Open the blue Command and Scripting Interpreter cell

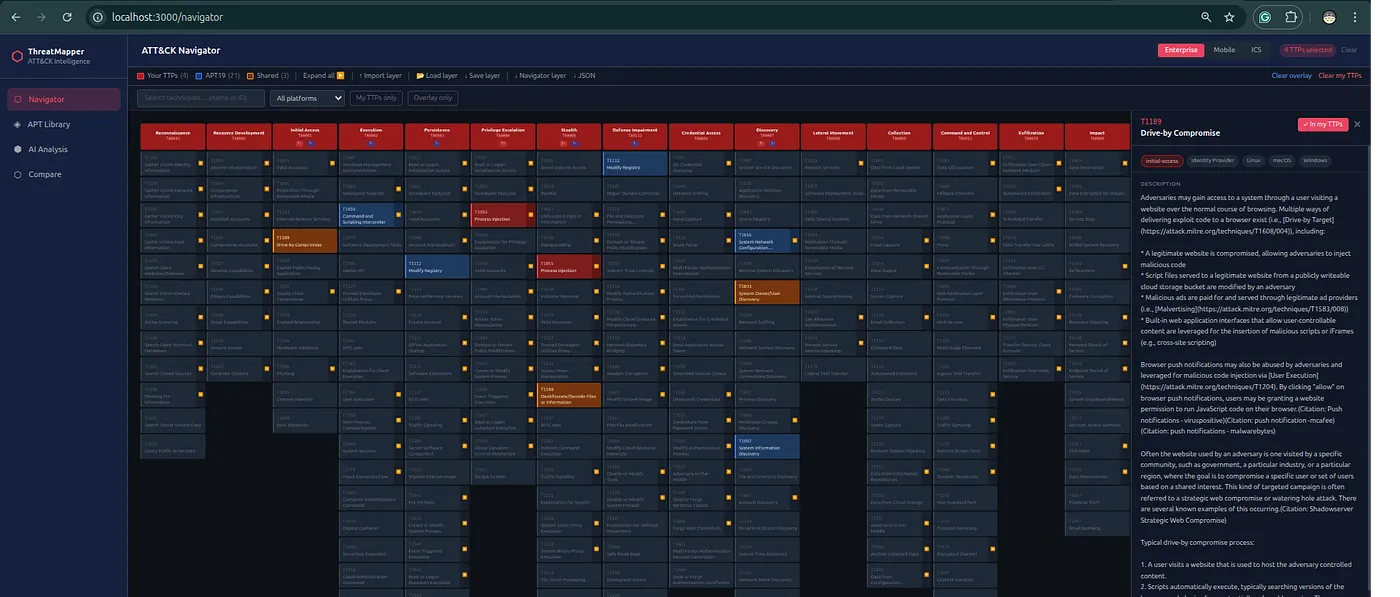tap(370, 214)
